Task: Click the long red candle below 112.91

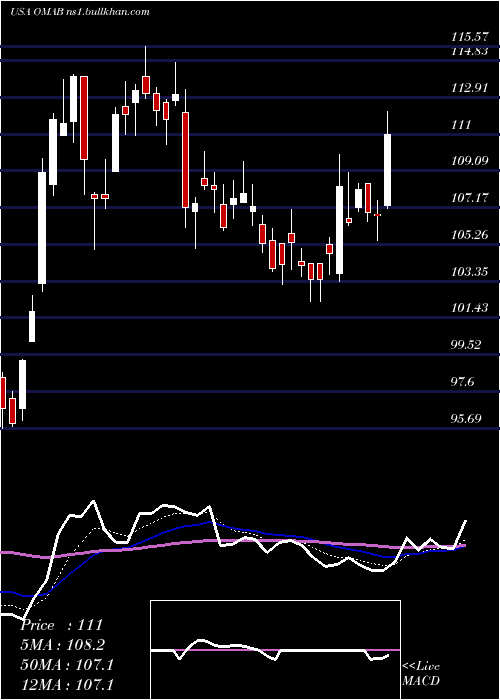Action: 185,160
